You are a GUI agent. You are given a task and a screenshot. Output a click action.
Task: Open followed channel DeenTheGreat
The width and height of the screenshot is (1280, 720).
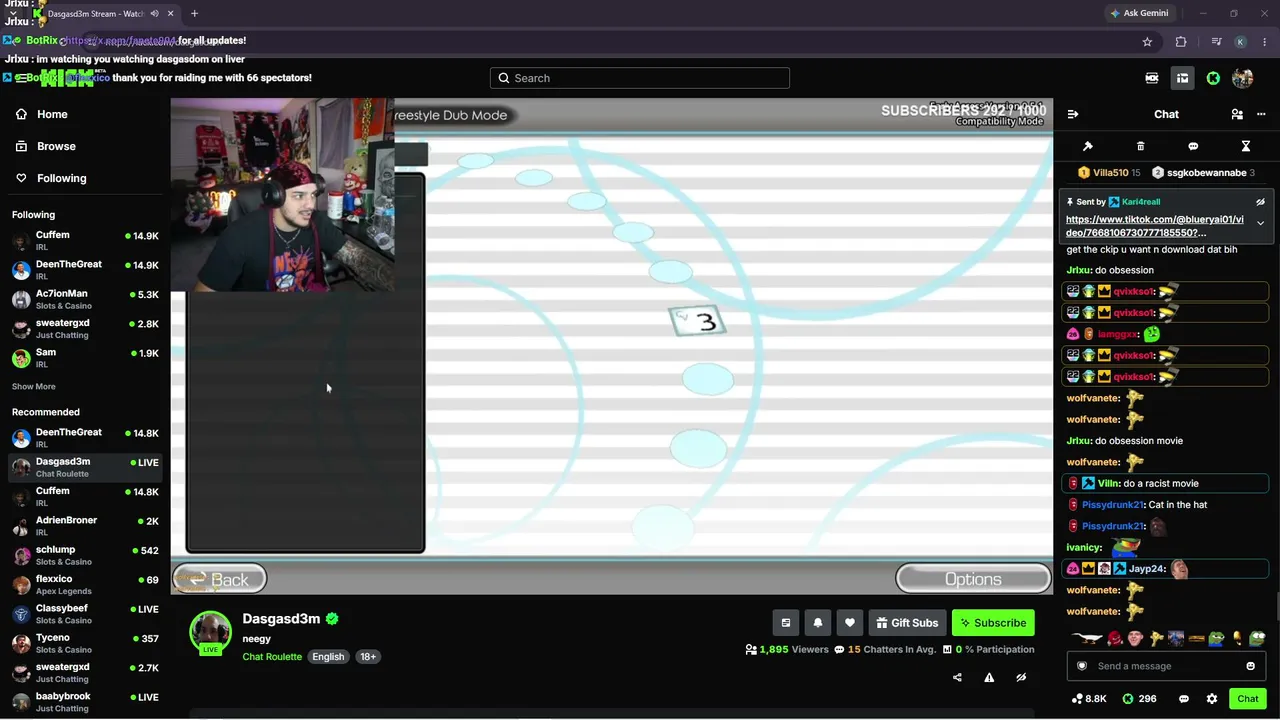click(x=85, y=270)
